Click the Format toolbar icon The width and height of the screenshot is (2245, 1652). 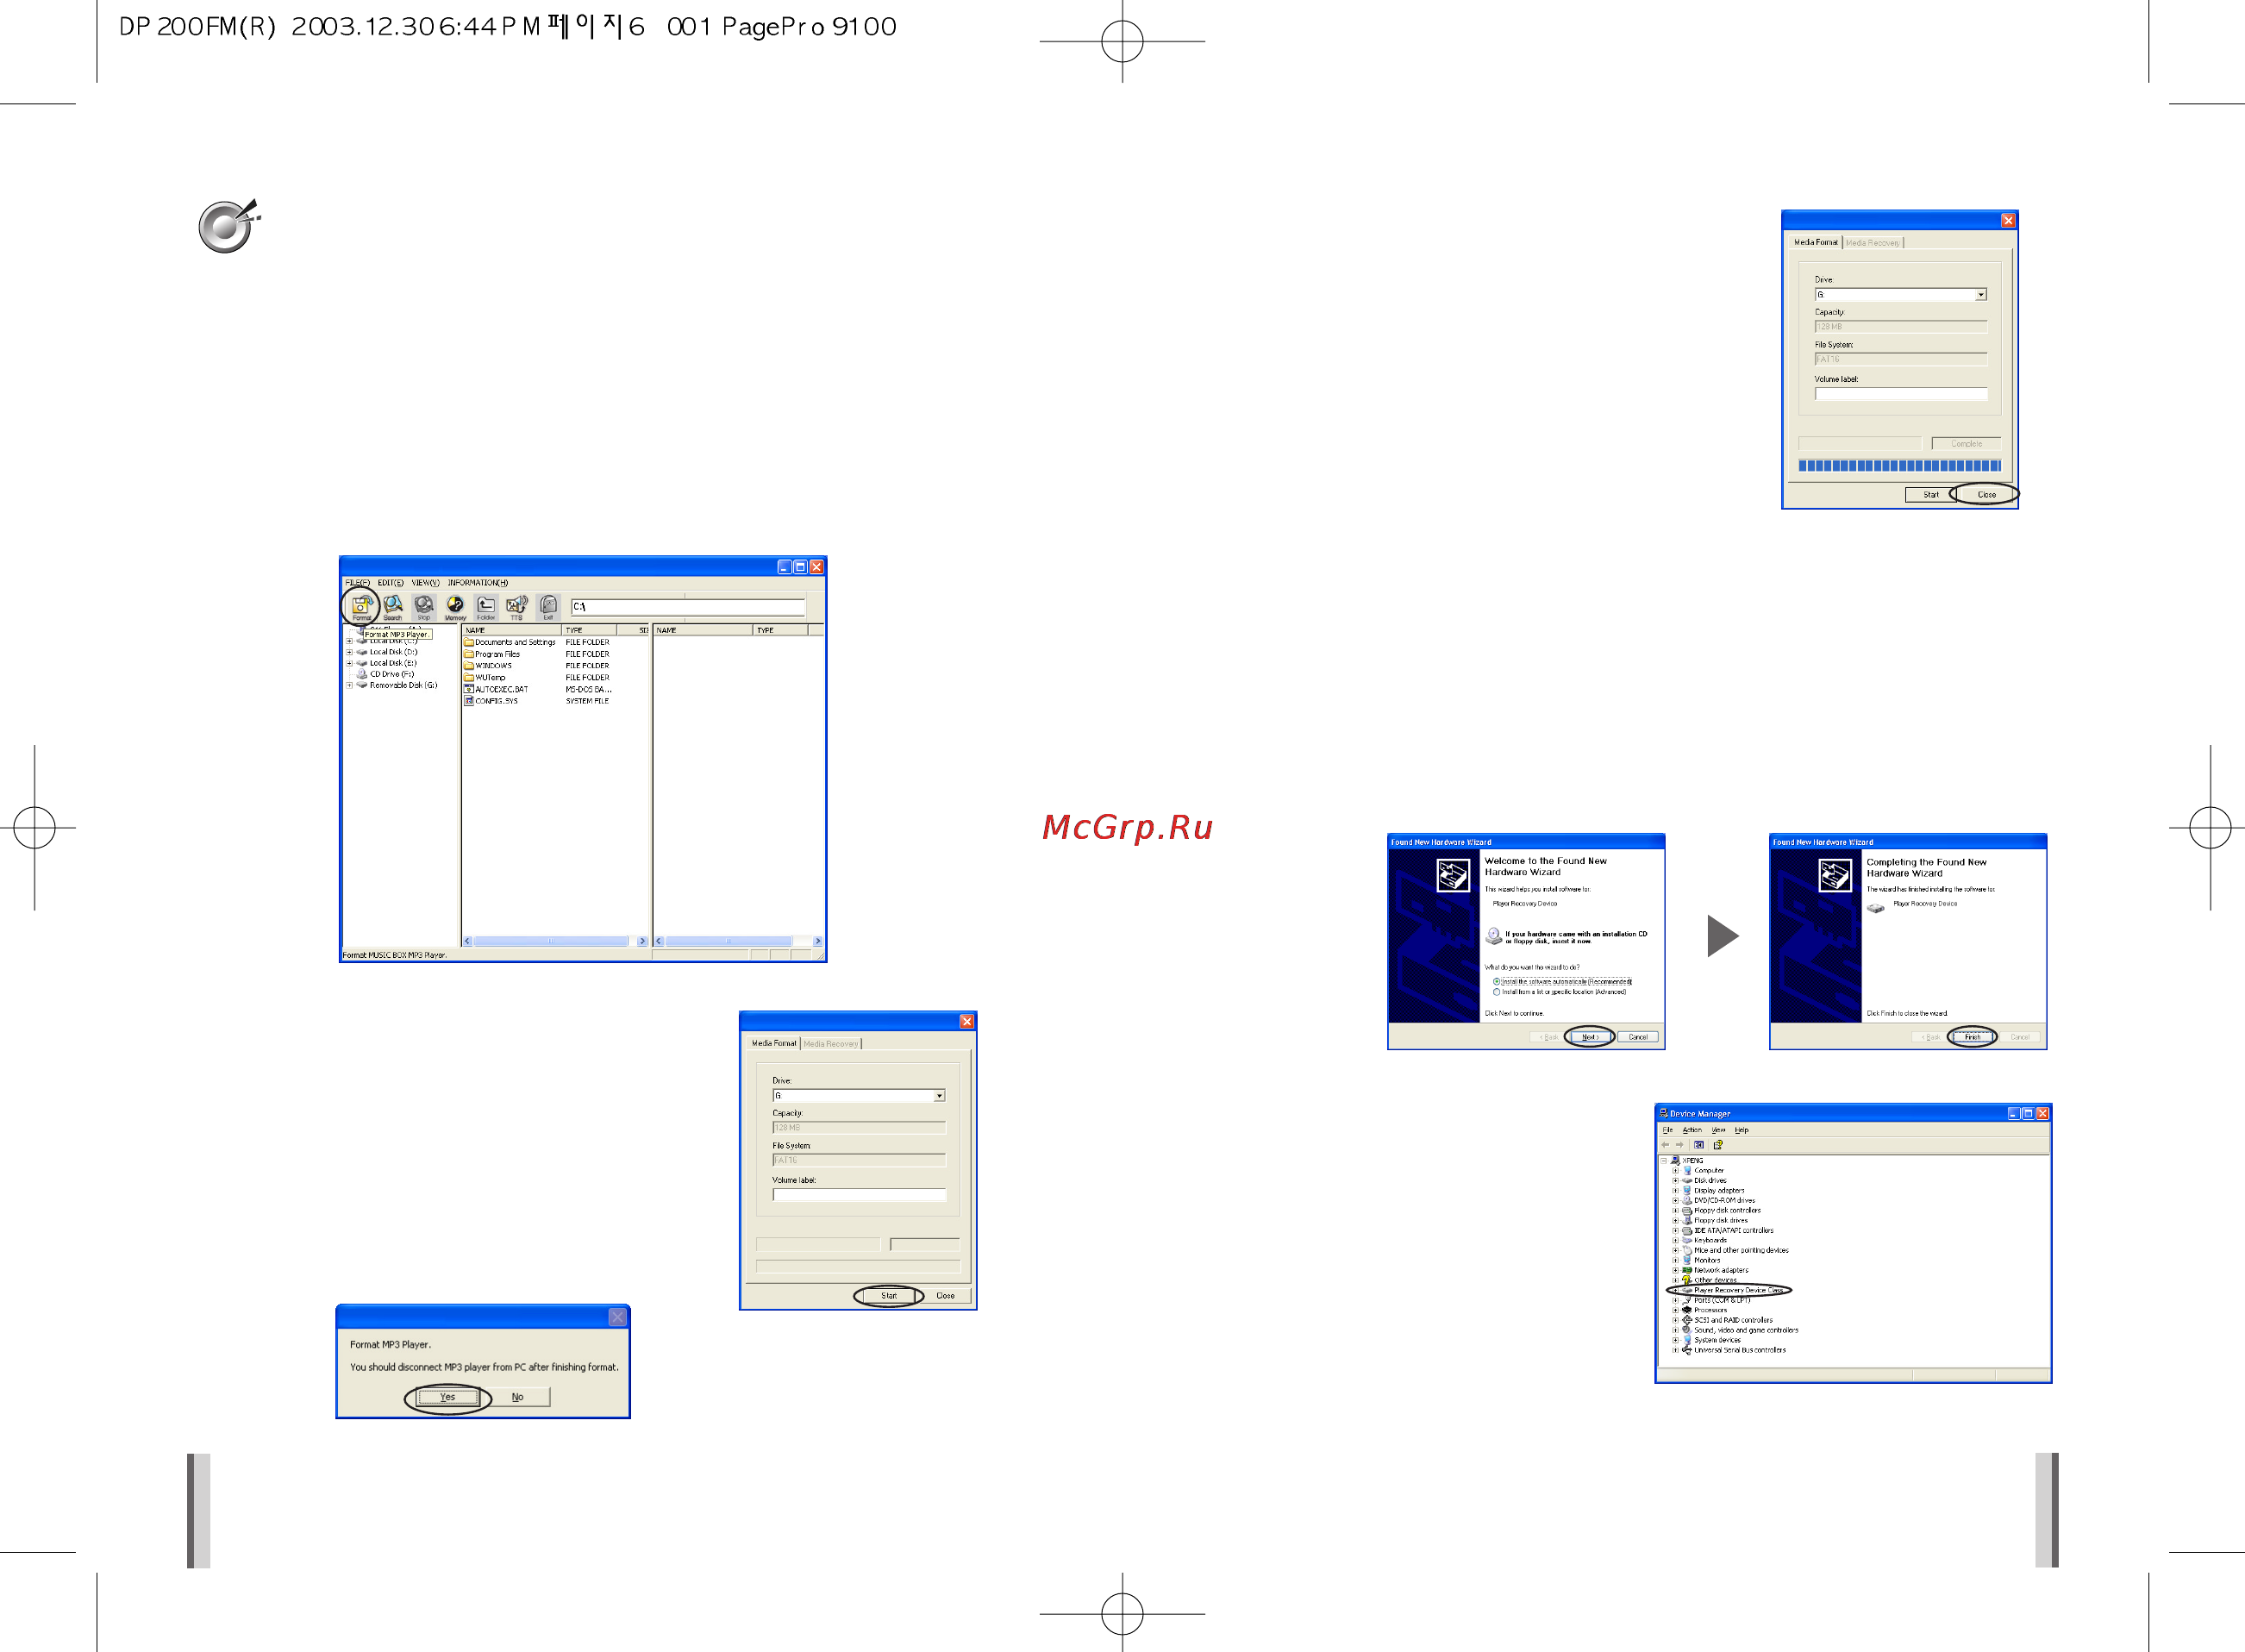pyautogui.click(x=361, y=607)
